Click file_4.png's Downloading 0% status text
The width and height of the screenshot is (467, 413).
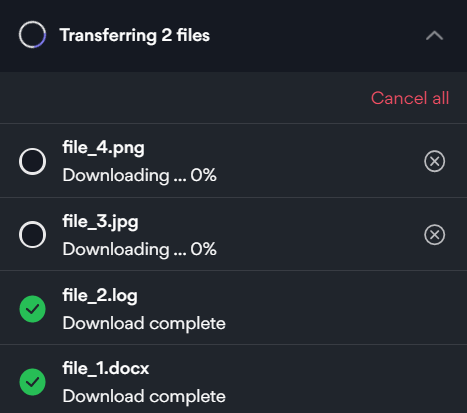(x=139, y=175)
